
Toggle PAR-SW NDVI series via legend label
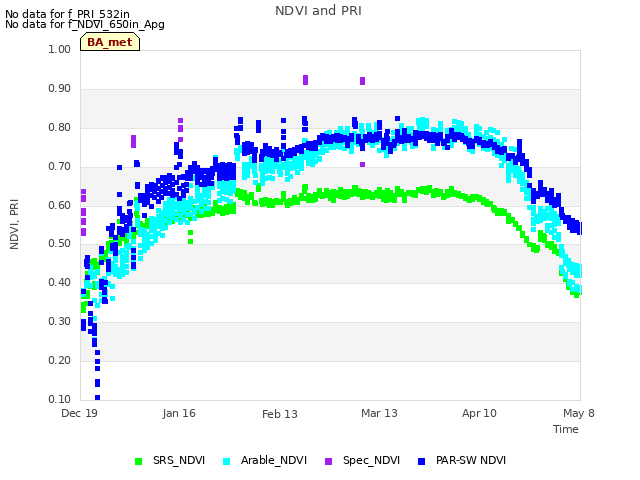pos(471,460)
